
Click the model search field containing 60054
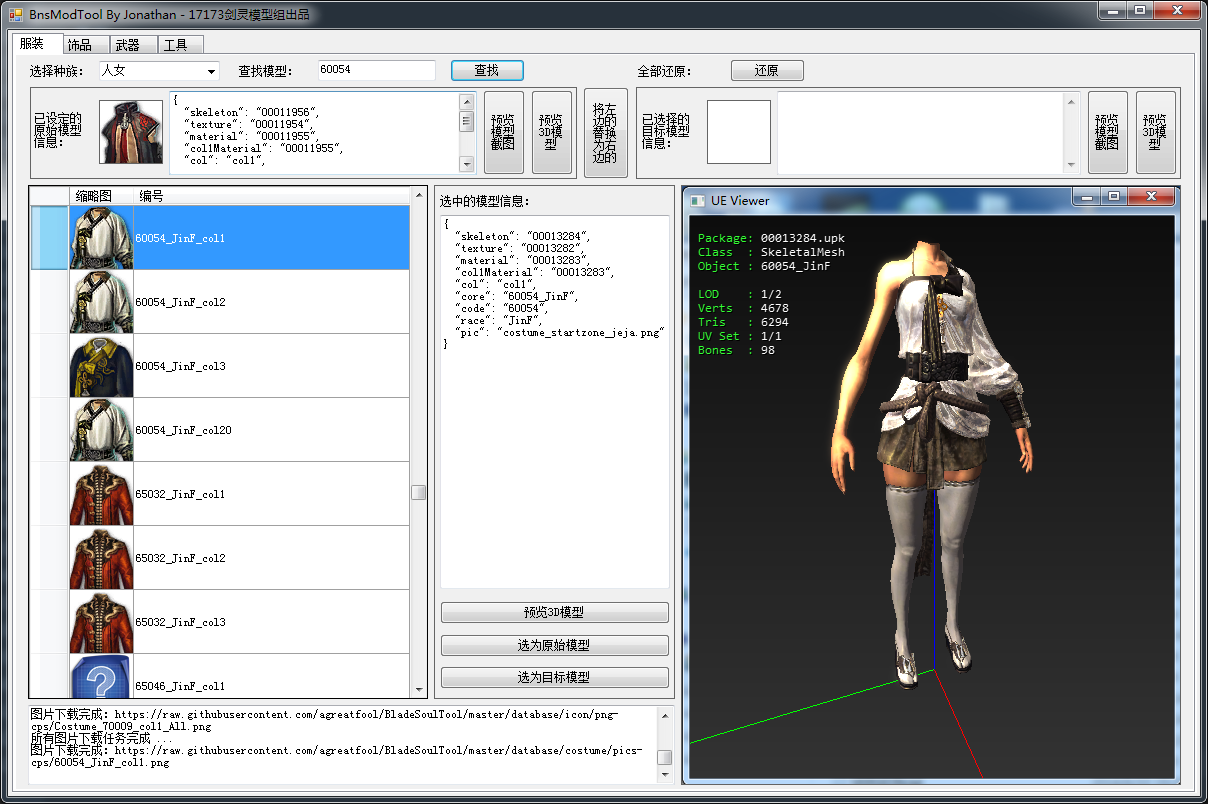376,71
